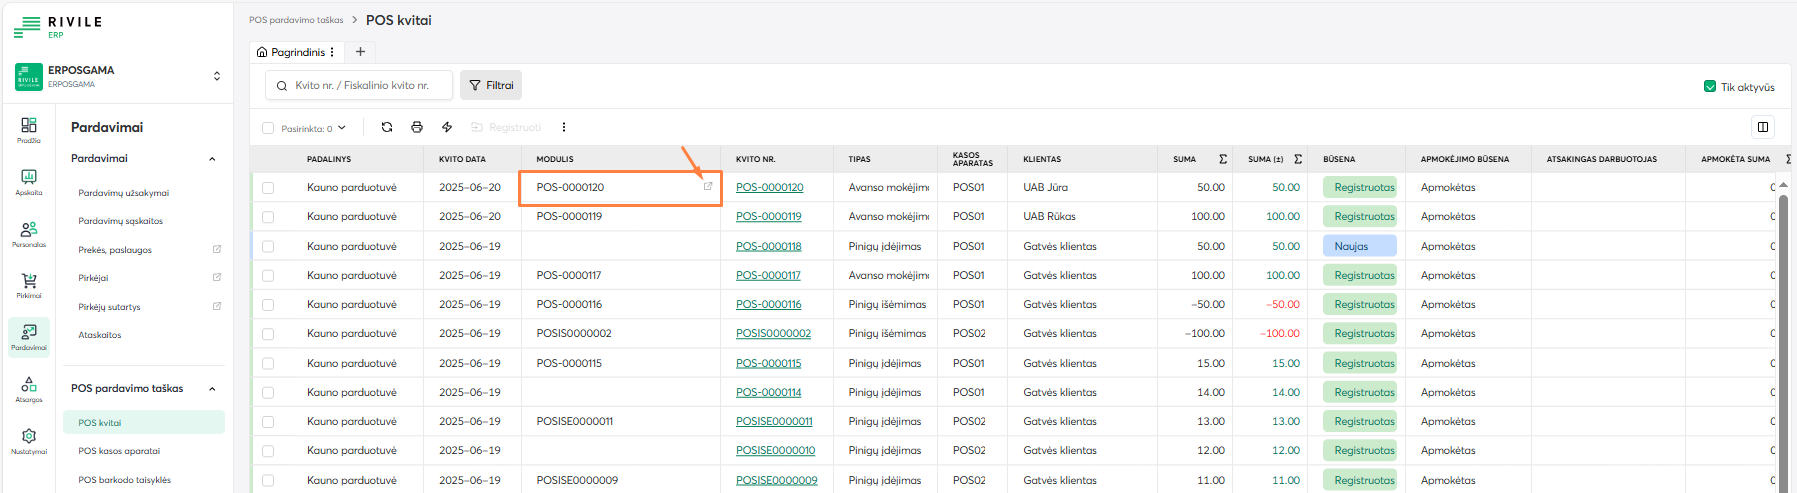The height and width of the screenshot is (493, 1797).
Task: Add a new tab with the plus button
Action: click(x=360, y=52)
